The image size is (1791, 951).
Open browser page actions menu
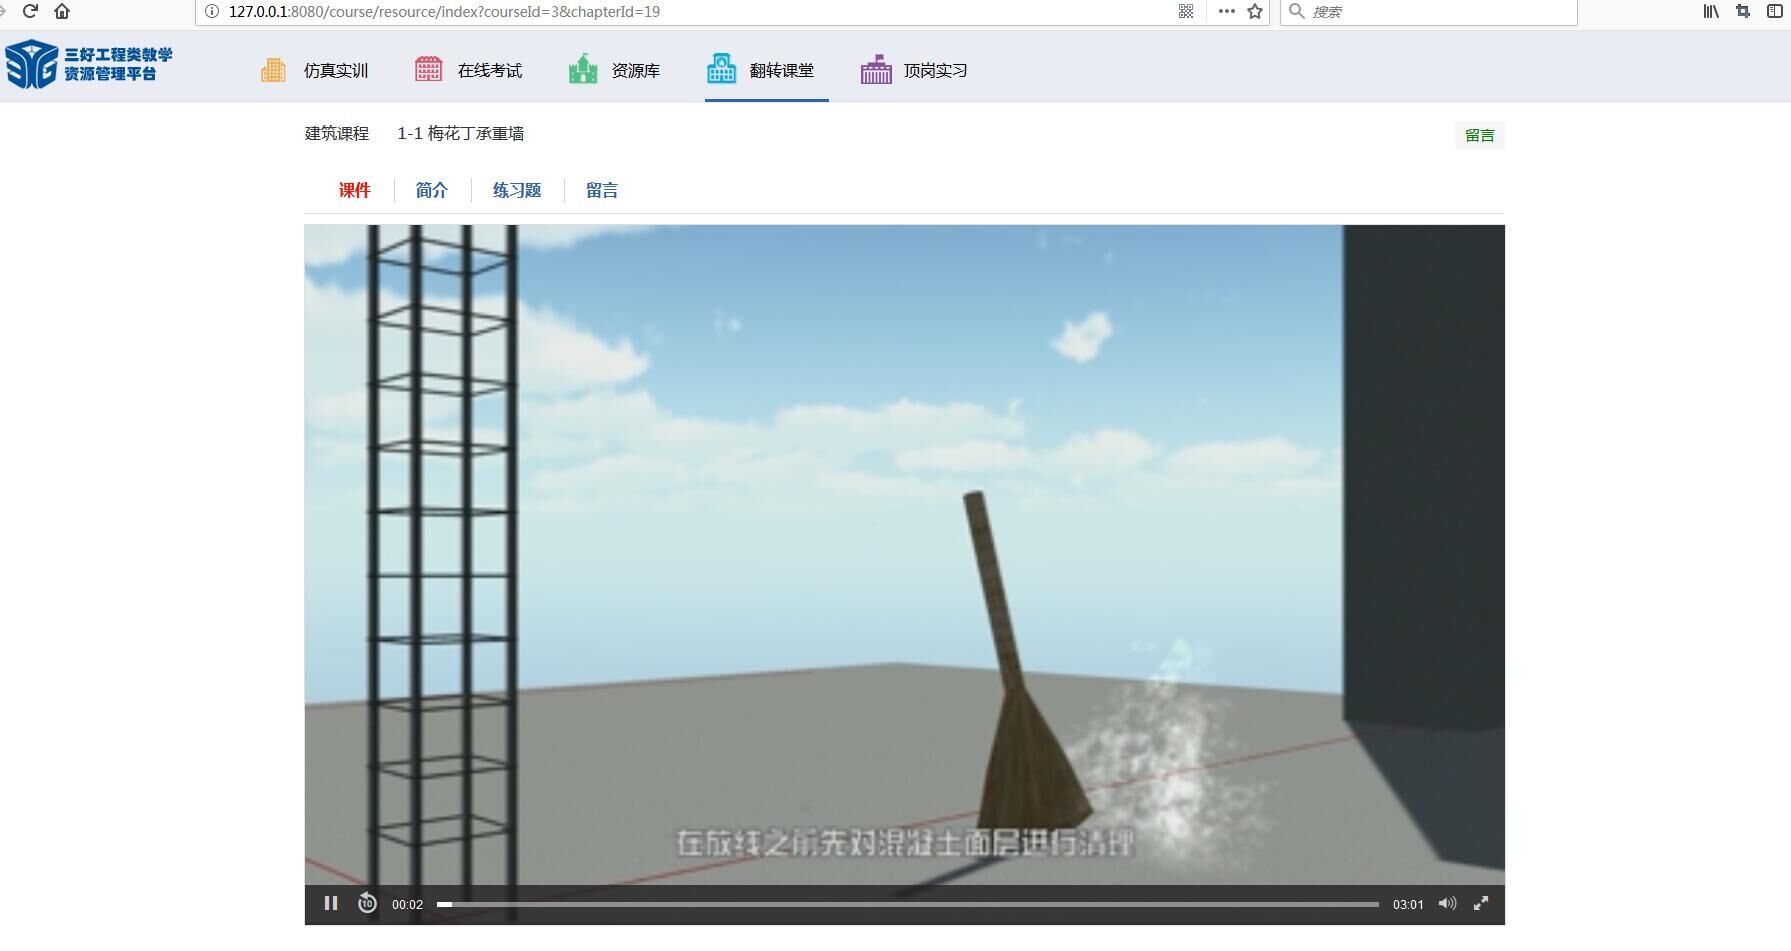click(1227, 12)
